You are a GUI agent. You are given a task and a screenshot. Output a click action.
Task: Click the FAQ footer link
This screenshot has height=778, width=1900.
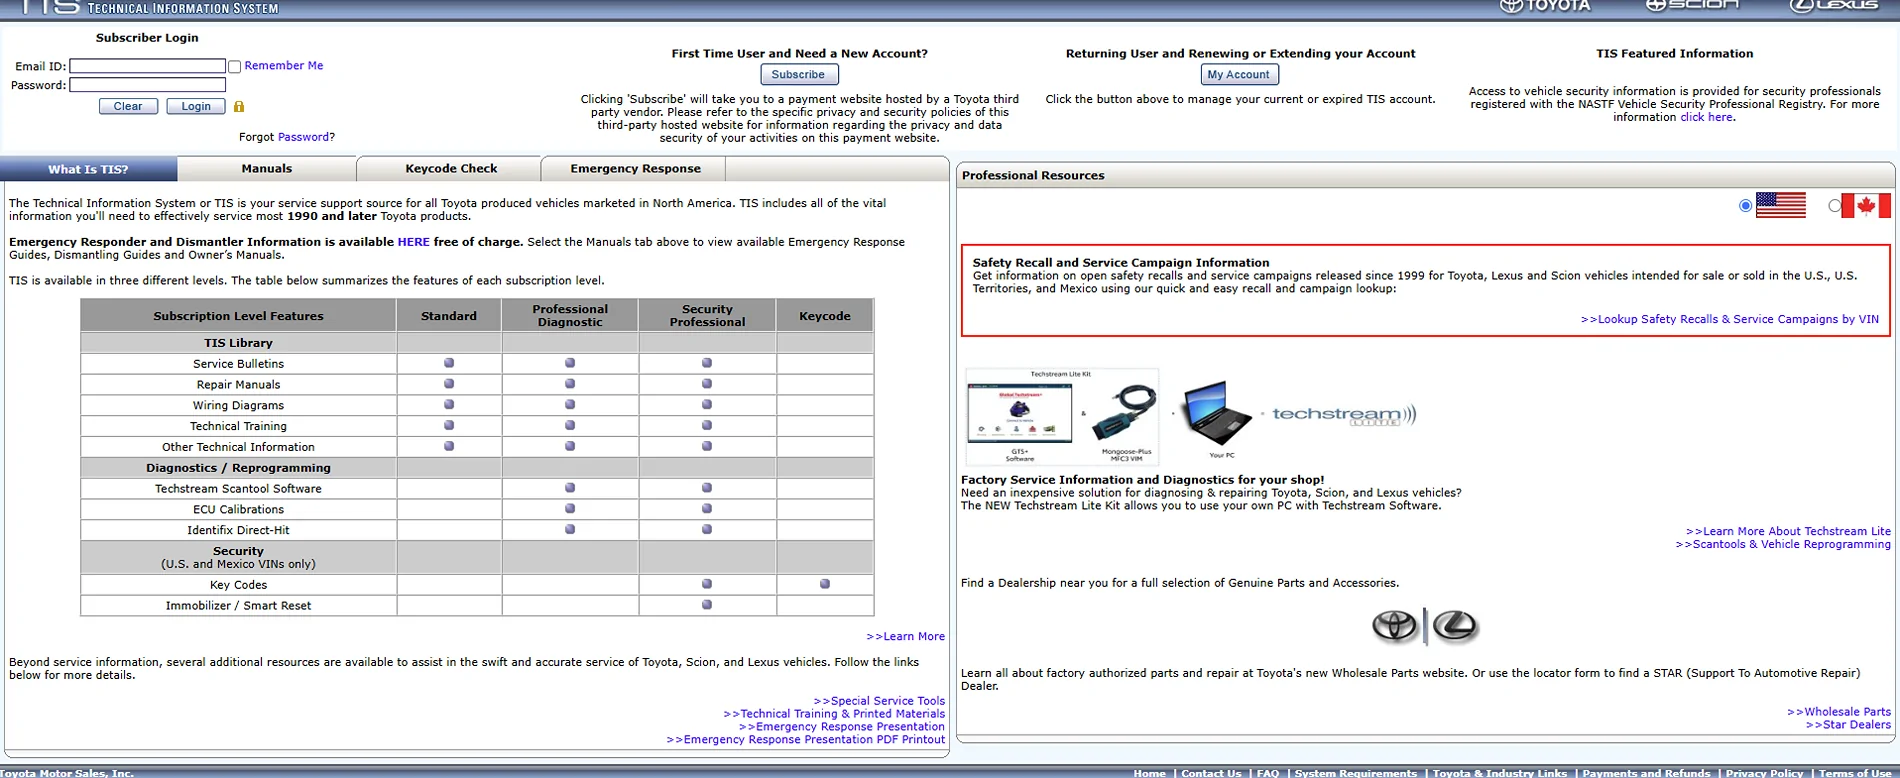(x=1268, y=773)
